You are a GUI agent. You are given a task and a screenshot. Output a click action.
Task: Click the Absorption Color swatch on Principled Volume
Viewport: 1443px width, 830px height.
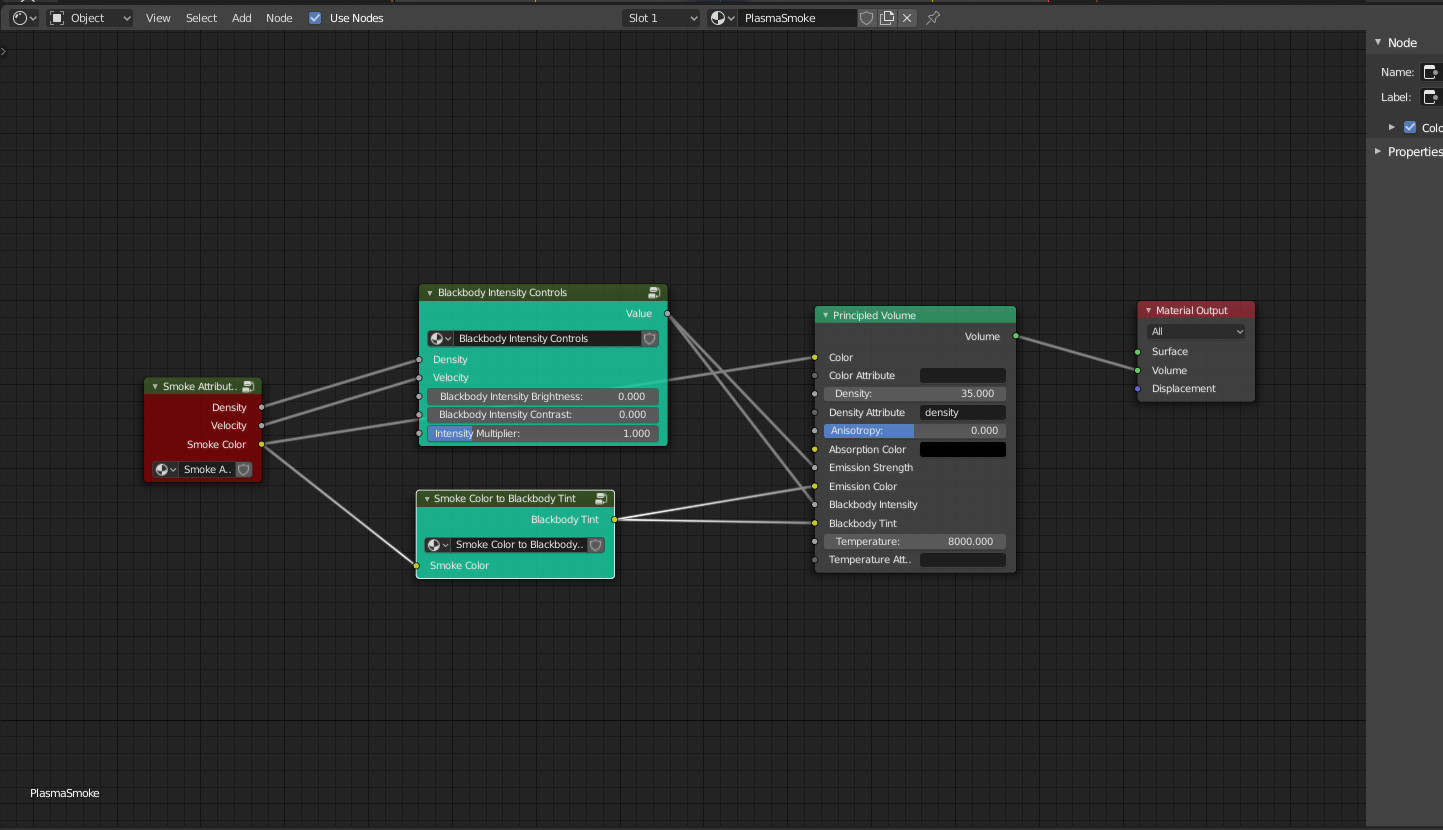(x=962, y=449)
